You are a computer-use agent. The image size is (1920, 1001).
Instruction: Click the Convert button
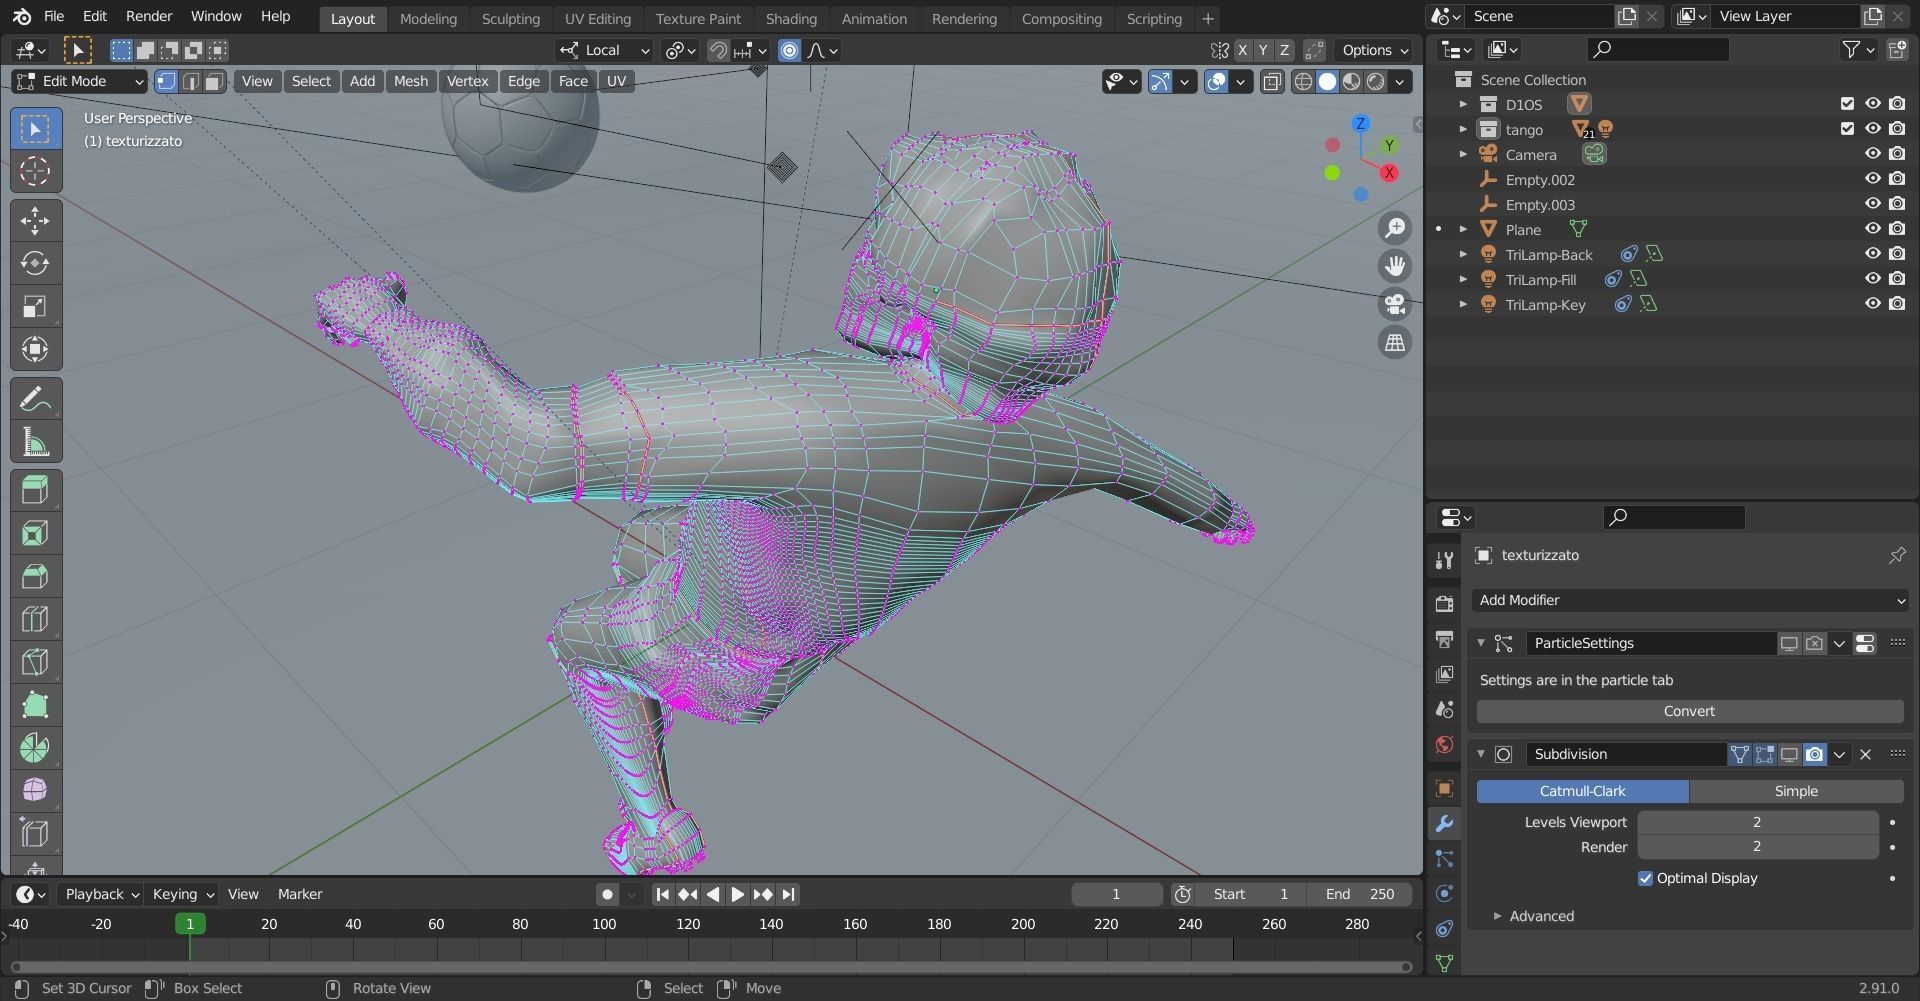pos(1690,712)
